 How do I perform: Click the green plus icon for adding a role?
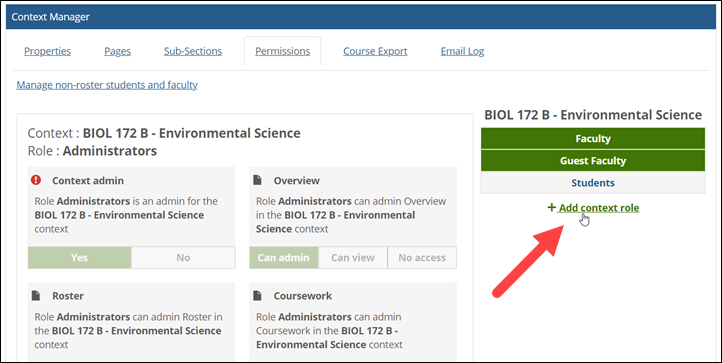click(x=551, y=207)
